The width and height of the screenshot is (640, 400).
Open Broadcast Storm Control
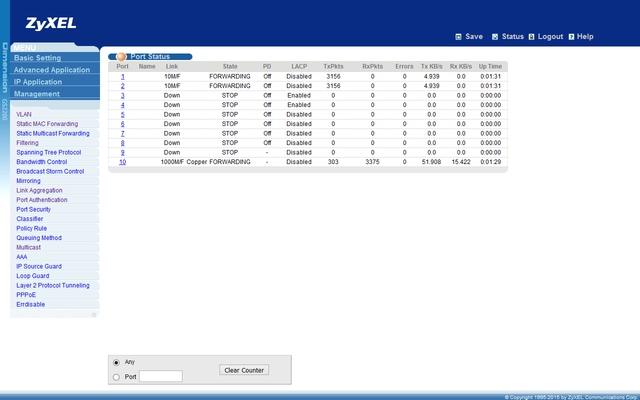(50, 171)
